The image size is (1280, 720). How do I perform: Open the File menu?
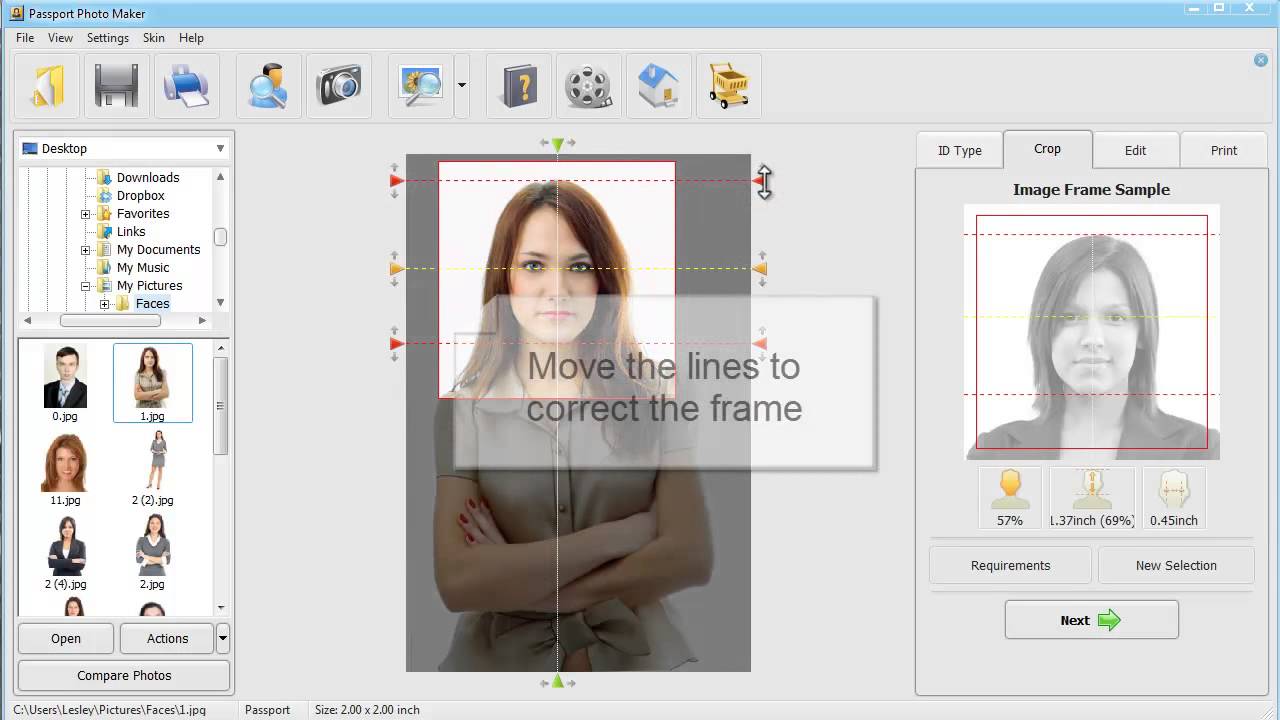click(25, 38)
